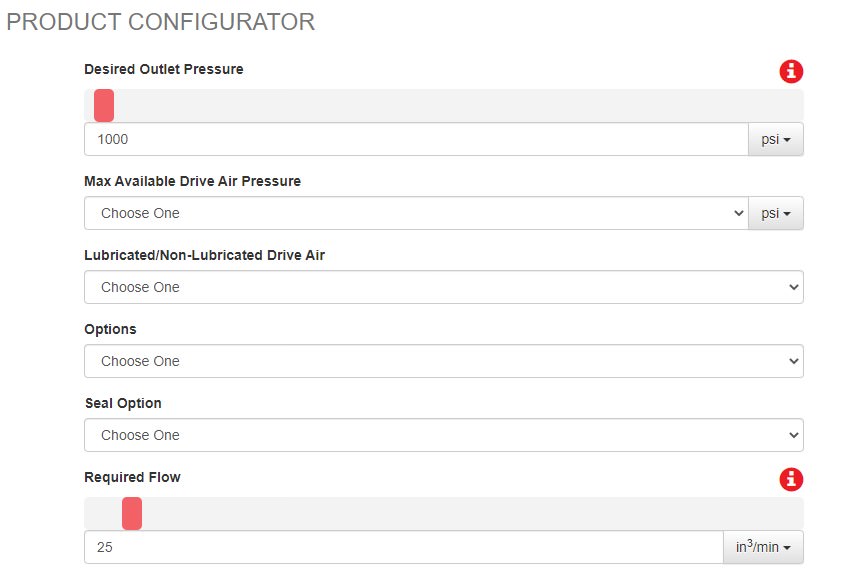Open the Seal Option Choose One select

[443, 436]
